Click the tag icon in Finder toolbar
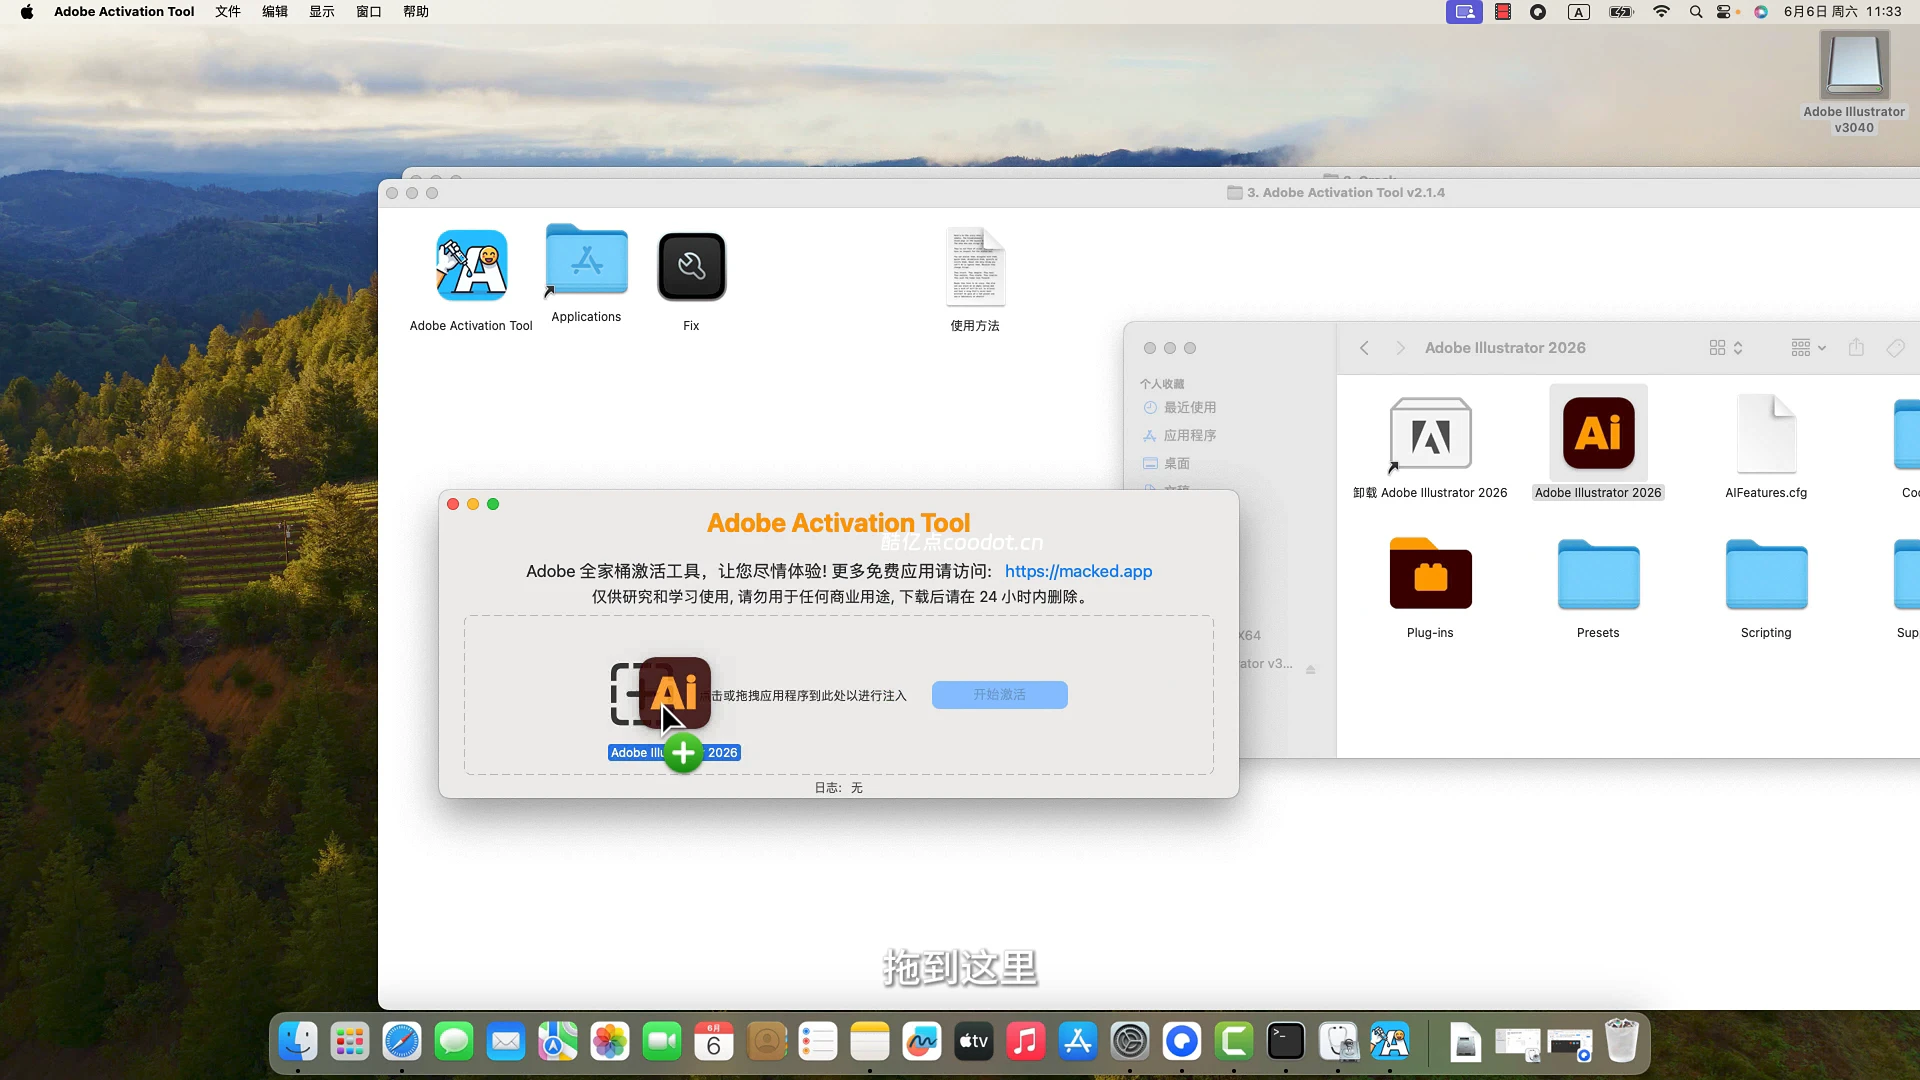The image size is (1920, 1080). click(x=1895, y=348)
